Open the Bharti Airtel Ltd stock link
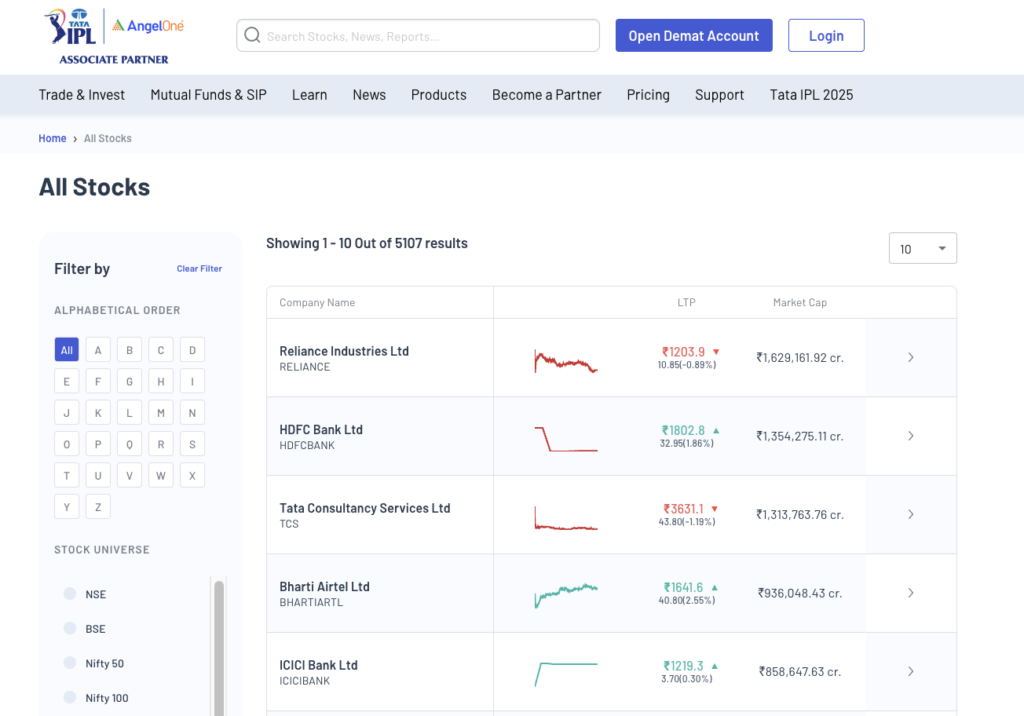 (325, 586)
